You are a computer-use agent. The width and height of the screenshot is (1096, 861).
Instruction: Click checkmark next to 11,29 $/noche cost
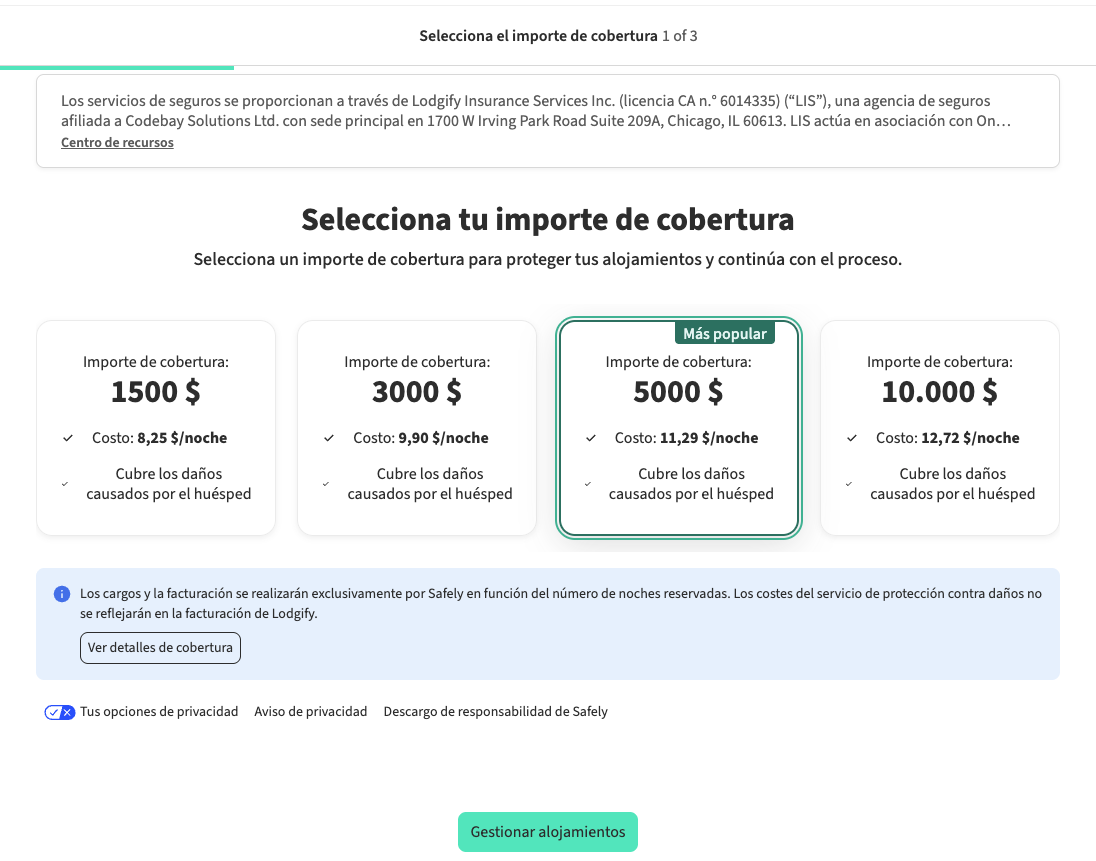(x=591, y=438)
